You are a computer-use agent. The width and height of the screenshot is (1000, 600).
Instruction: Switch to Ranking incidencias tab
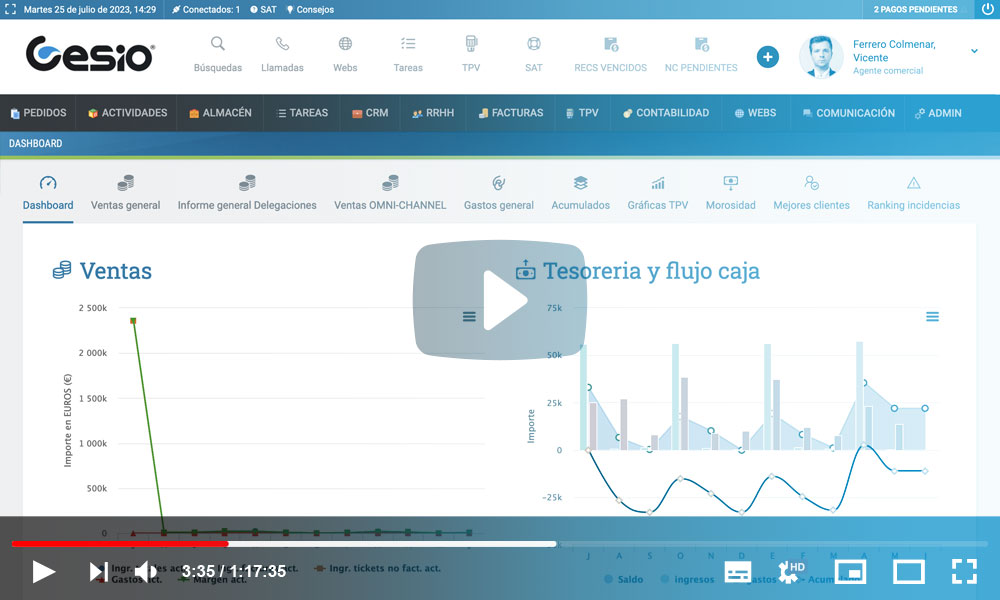tap(913, 193)
